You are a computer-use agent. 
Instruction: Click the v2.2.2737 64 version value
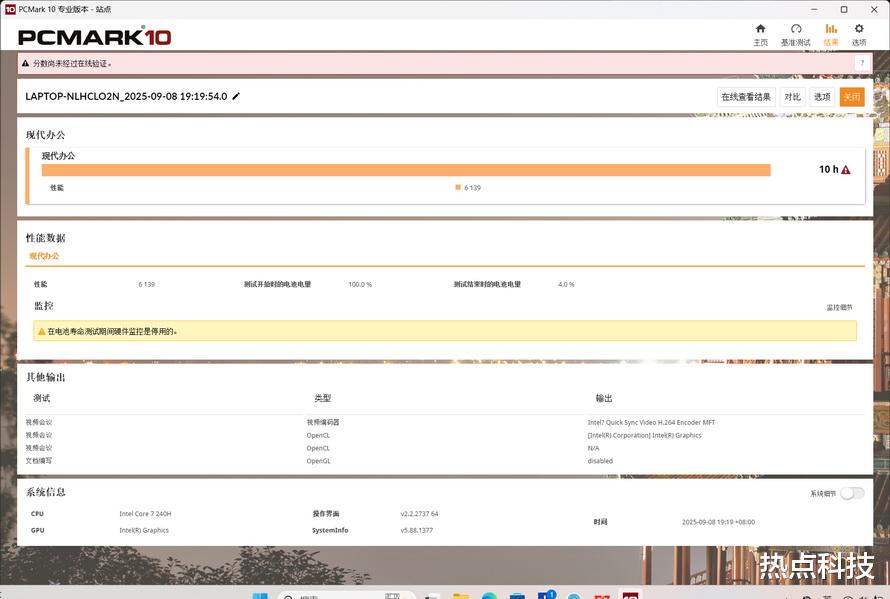(419, 514)
